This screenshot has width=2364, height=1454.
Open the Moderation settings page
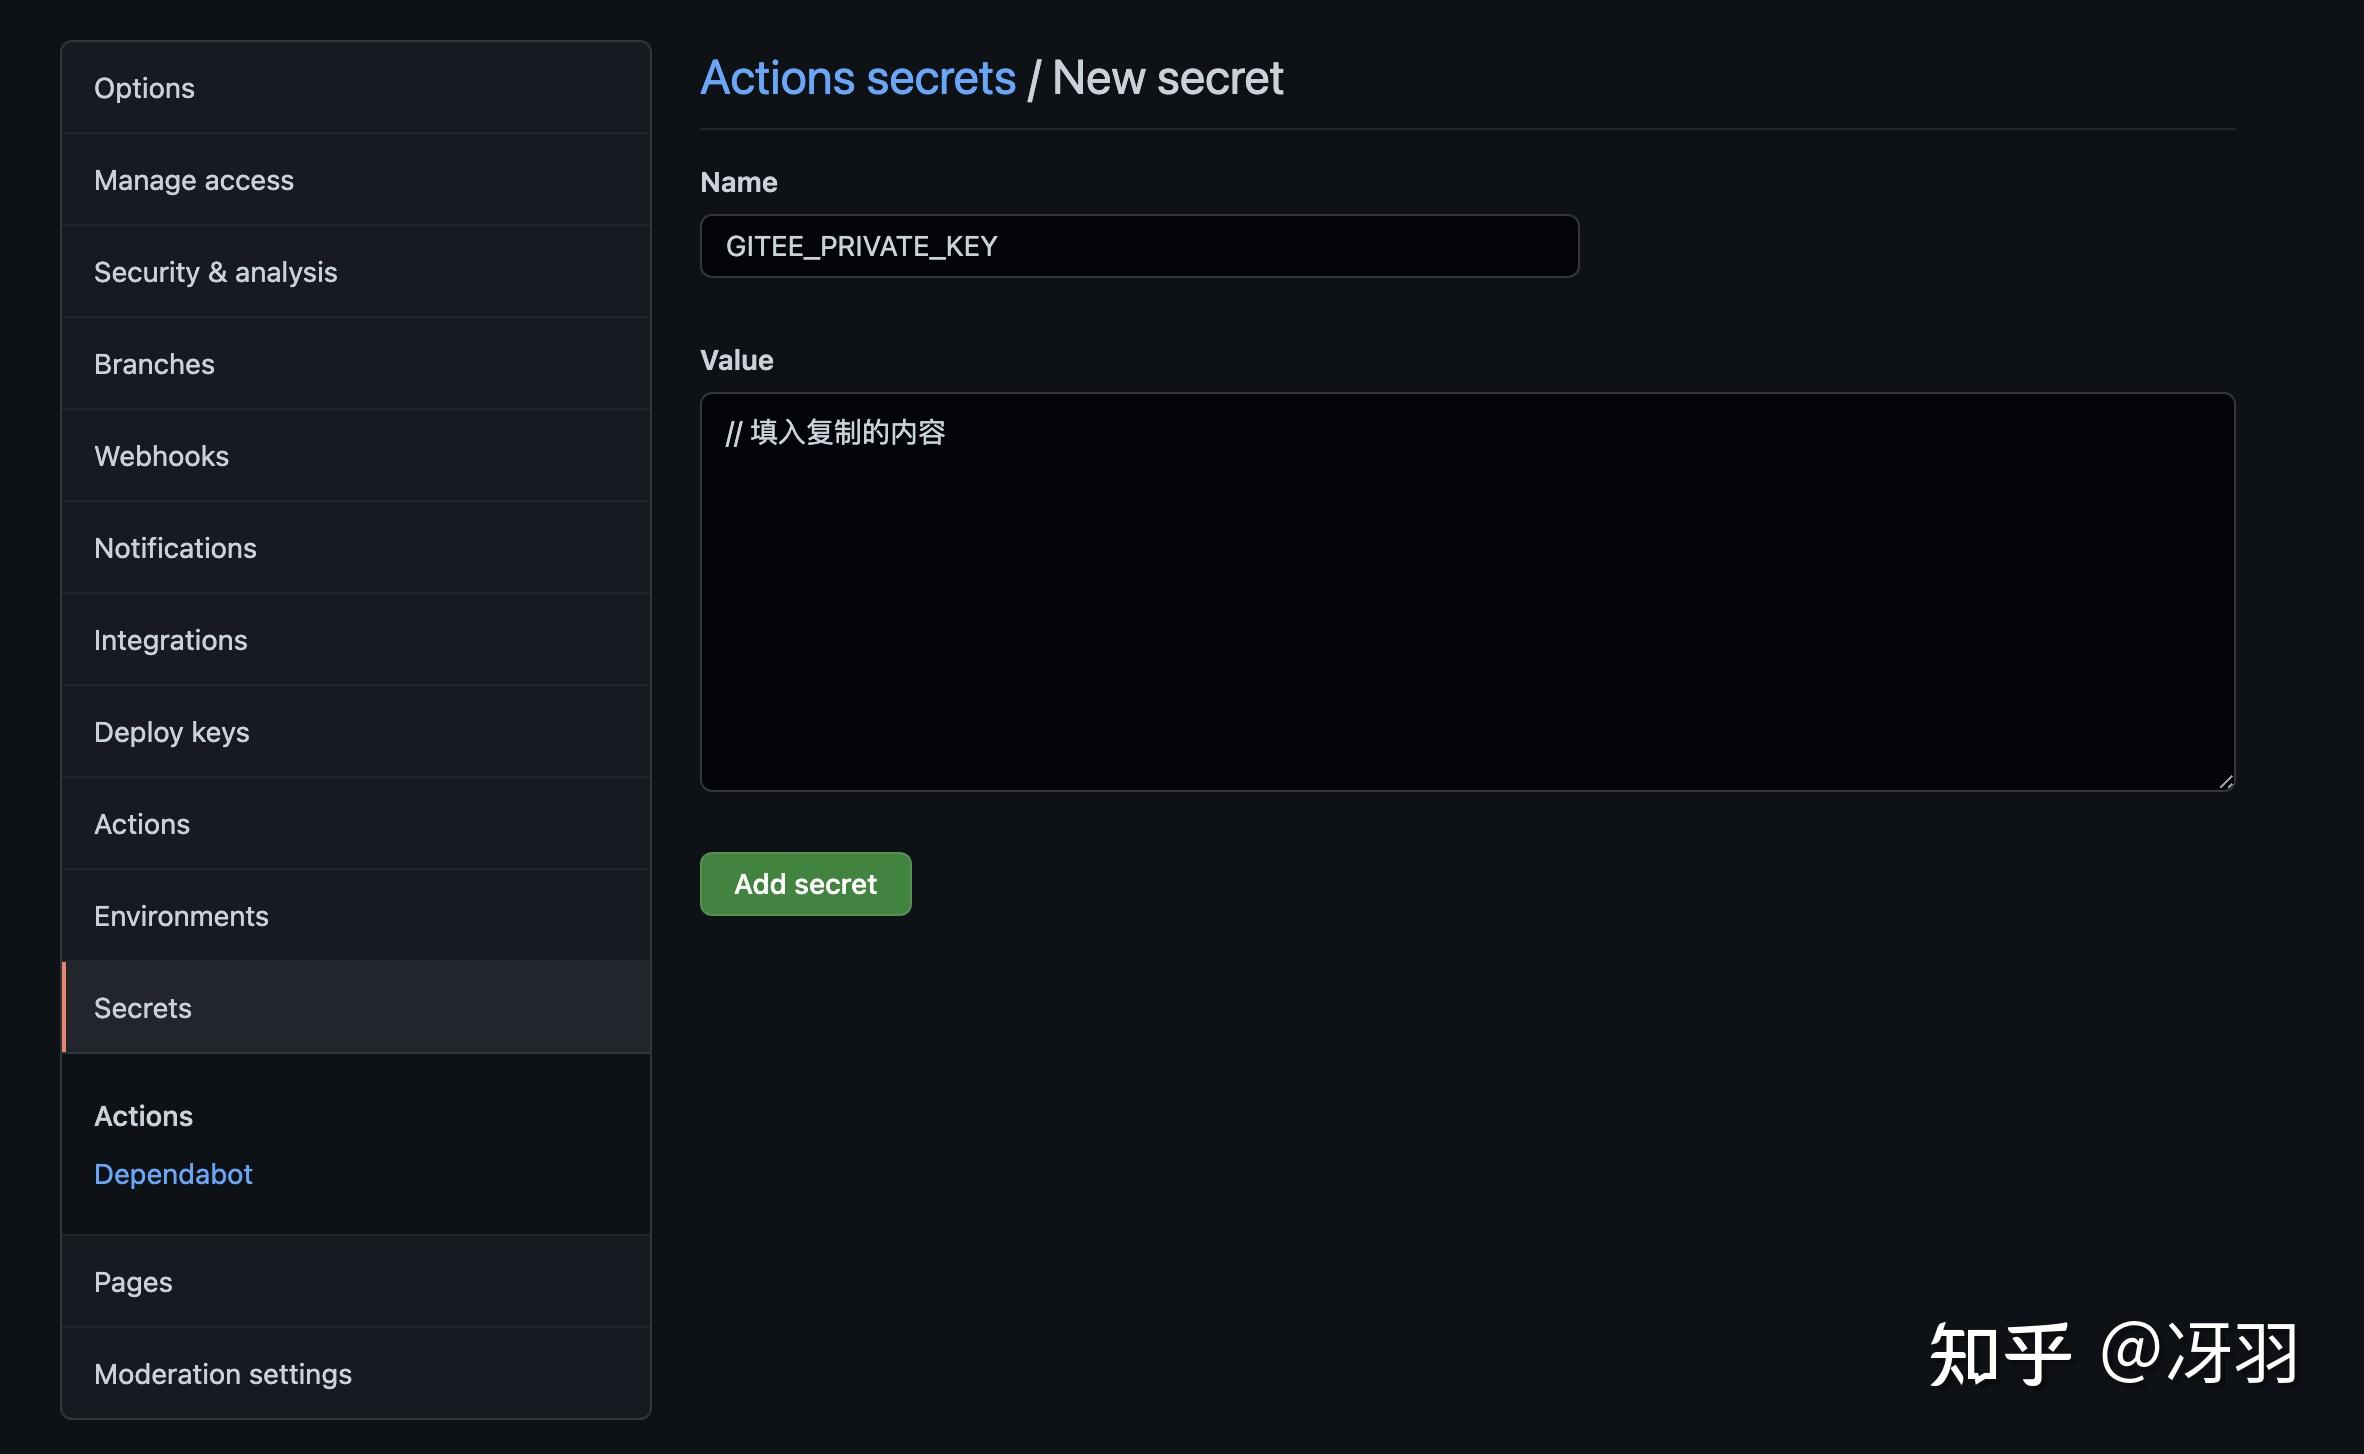click(222, 1373)
